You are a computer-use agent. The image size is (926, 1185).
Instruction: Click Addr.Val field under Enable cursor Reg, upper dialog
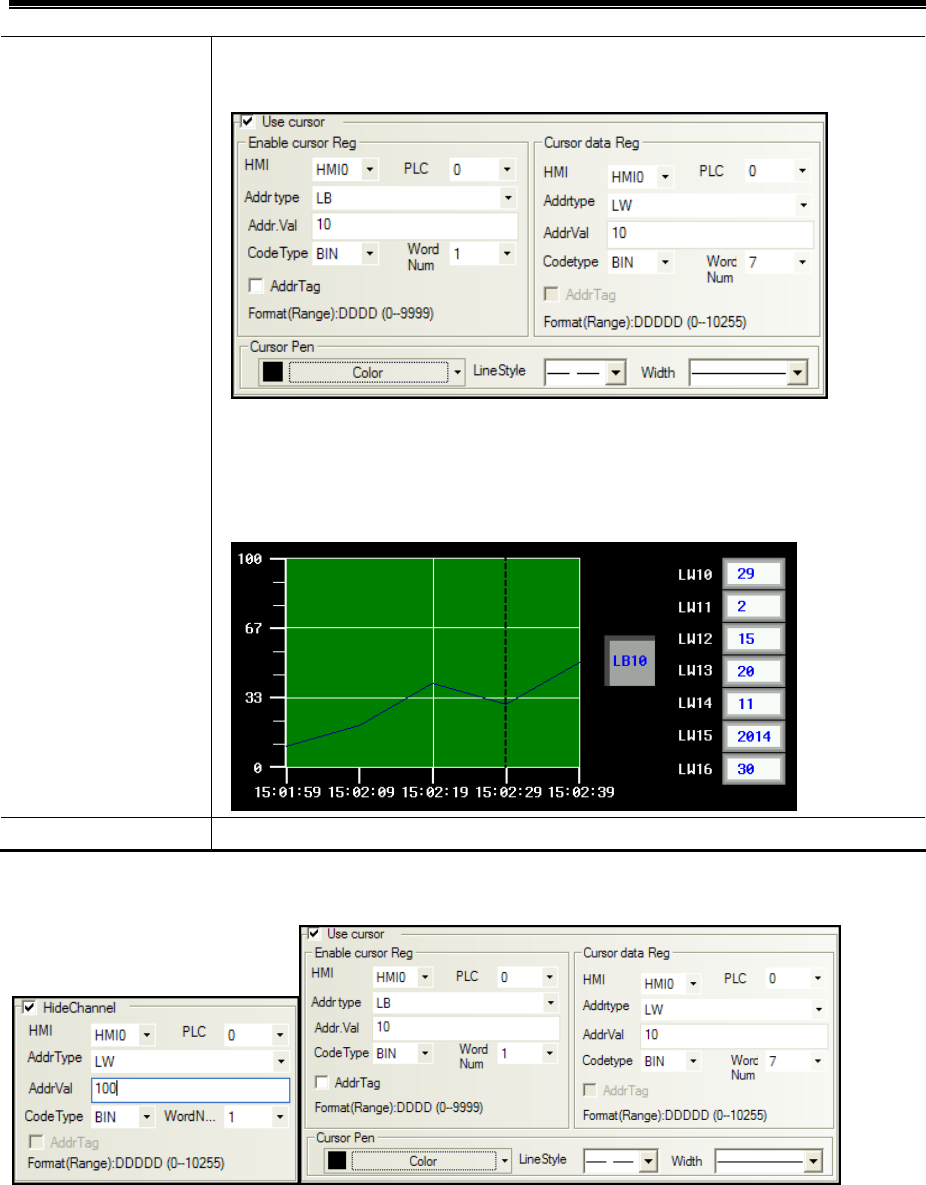414,224
